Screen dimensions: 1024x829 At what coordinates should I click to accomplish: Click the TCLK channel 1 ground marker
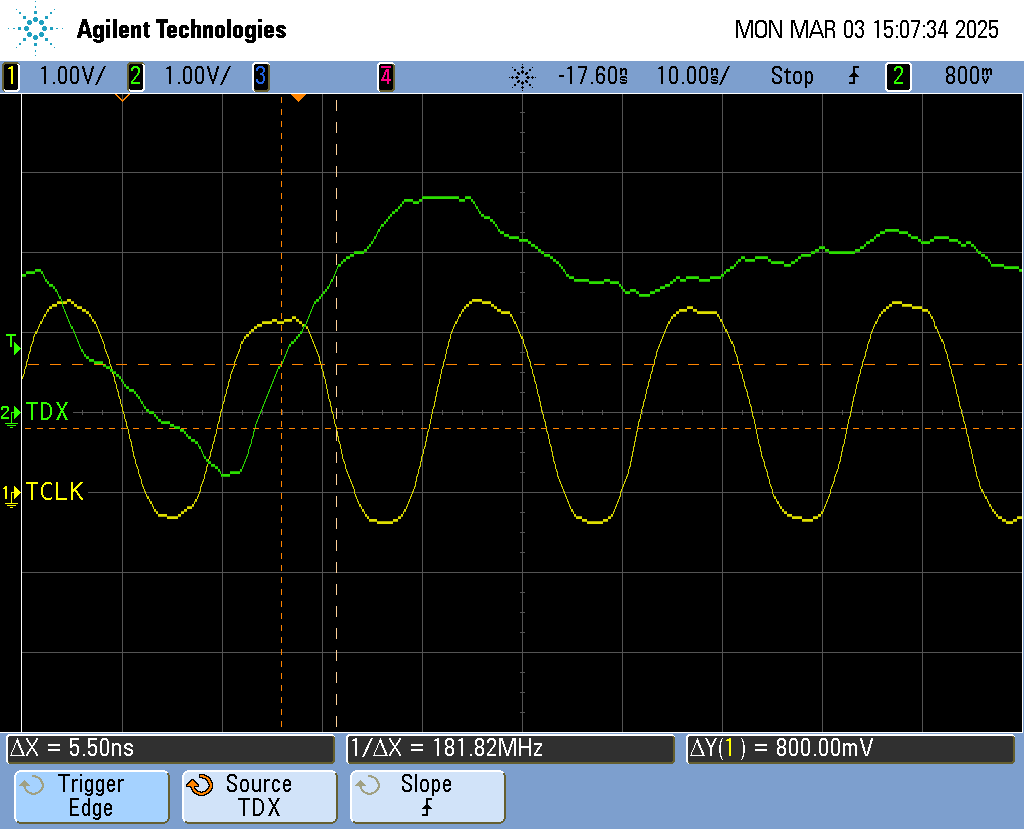coord(11,493)
